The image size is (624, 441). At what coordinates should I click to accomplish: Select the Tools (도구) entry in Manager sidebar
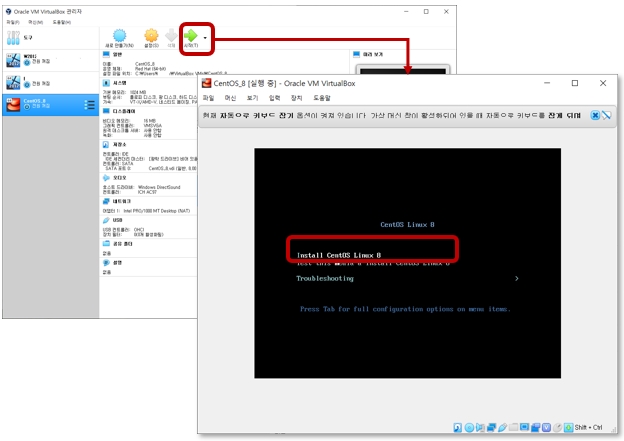tap(50, 38)
